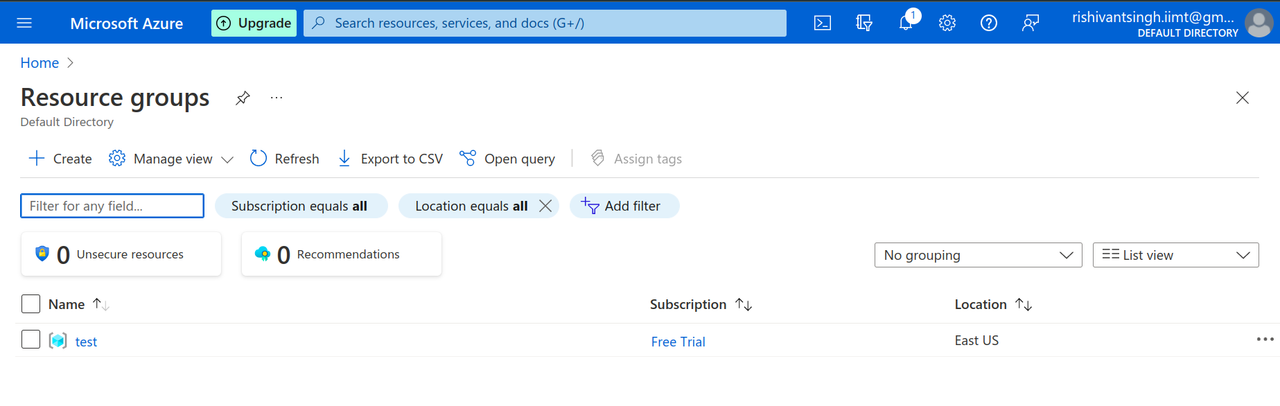The image size is (1280, 406).
Task: Open portal settings gear icon
Action: 947,23
